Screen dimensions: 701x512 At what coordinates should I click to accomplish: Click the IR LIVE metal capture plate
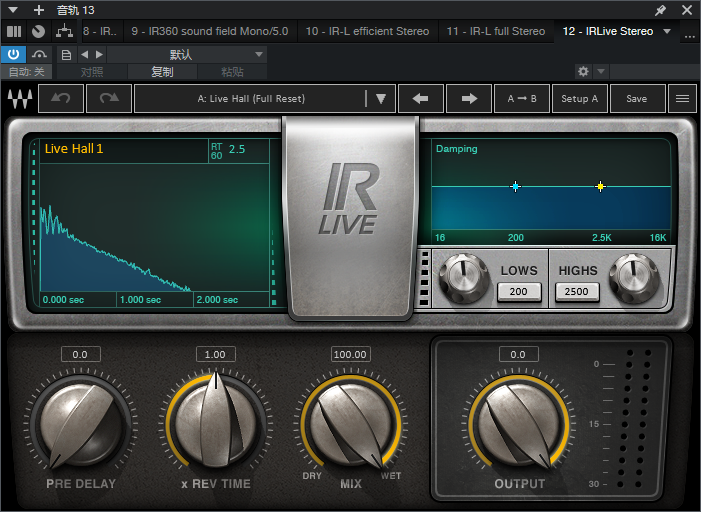[x=352, y=217]
